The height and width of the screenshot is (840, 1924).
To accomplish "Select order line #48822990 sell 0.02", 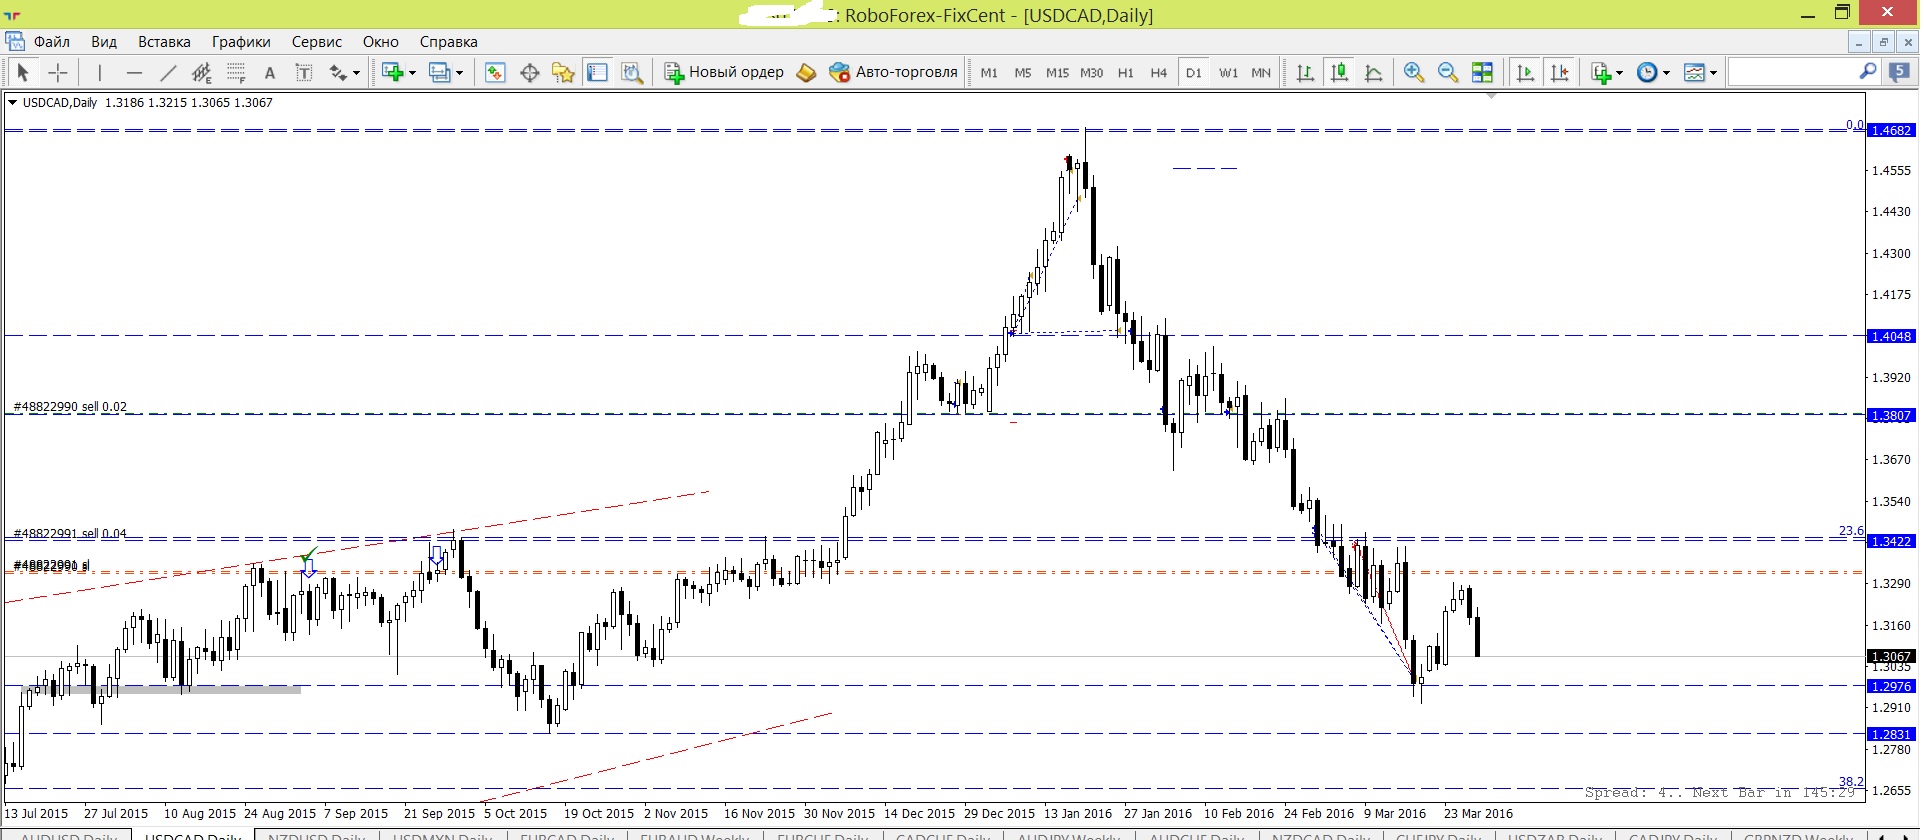I will pyautogui.click(x=70, y=407).
